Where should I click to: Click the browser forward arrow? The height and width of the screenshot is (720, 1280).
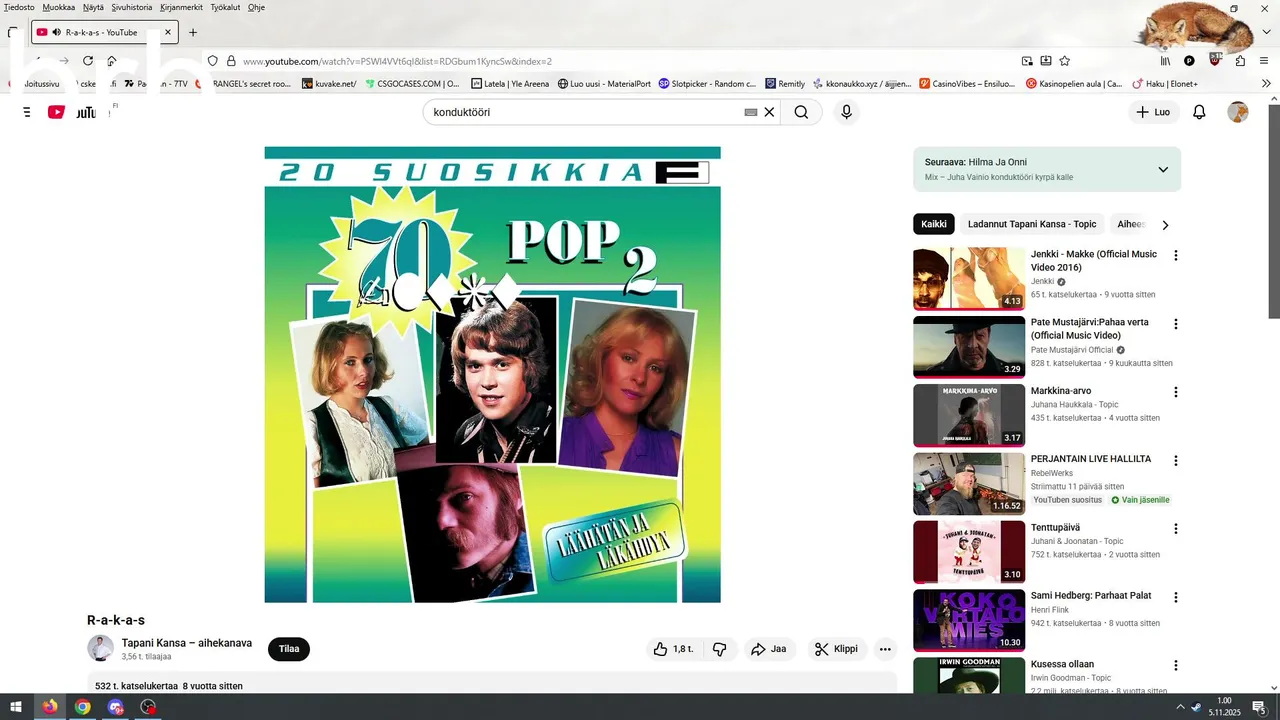click(64, 61)
